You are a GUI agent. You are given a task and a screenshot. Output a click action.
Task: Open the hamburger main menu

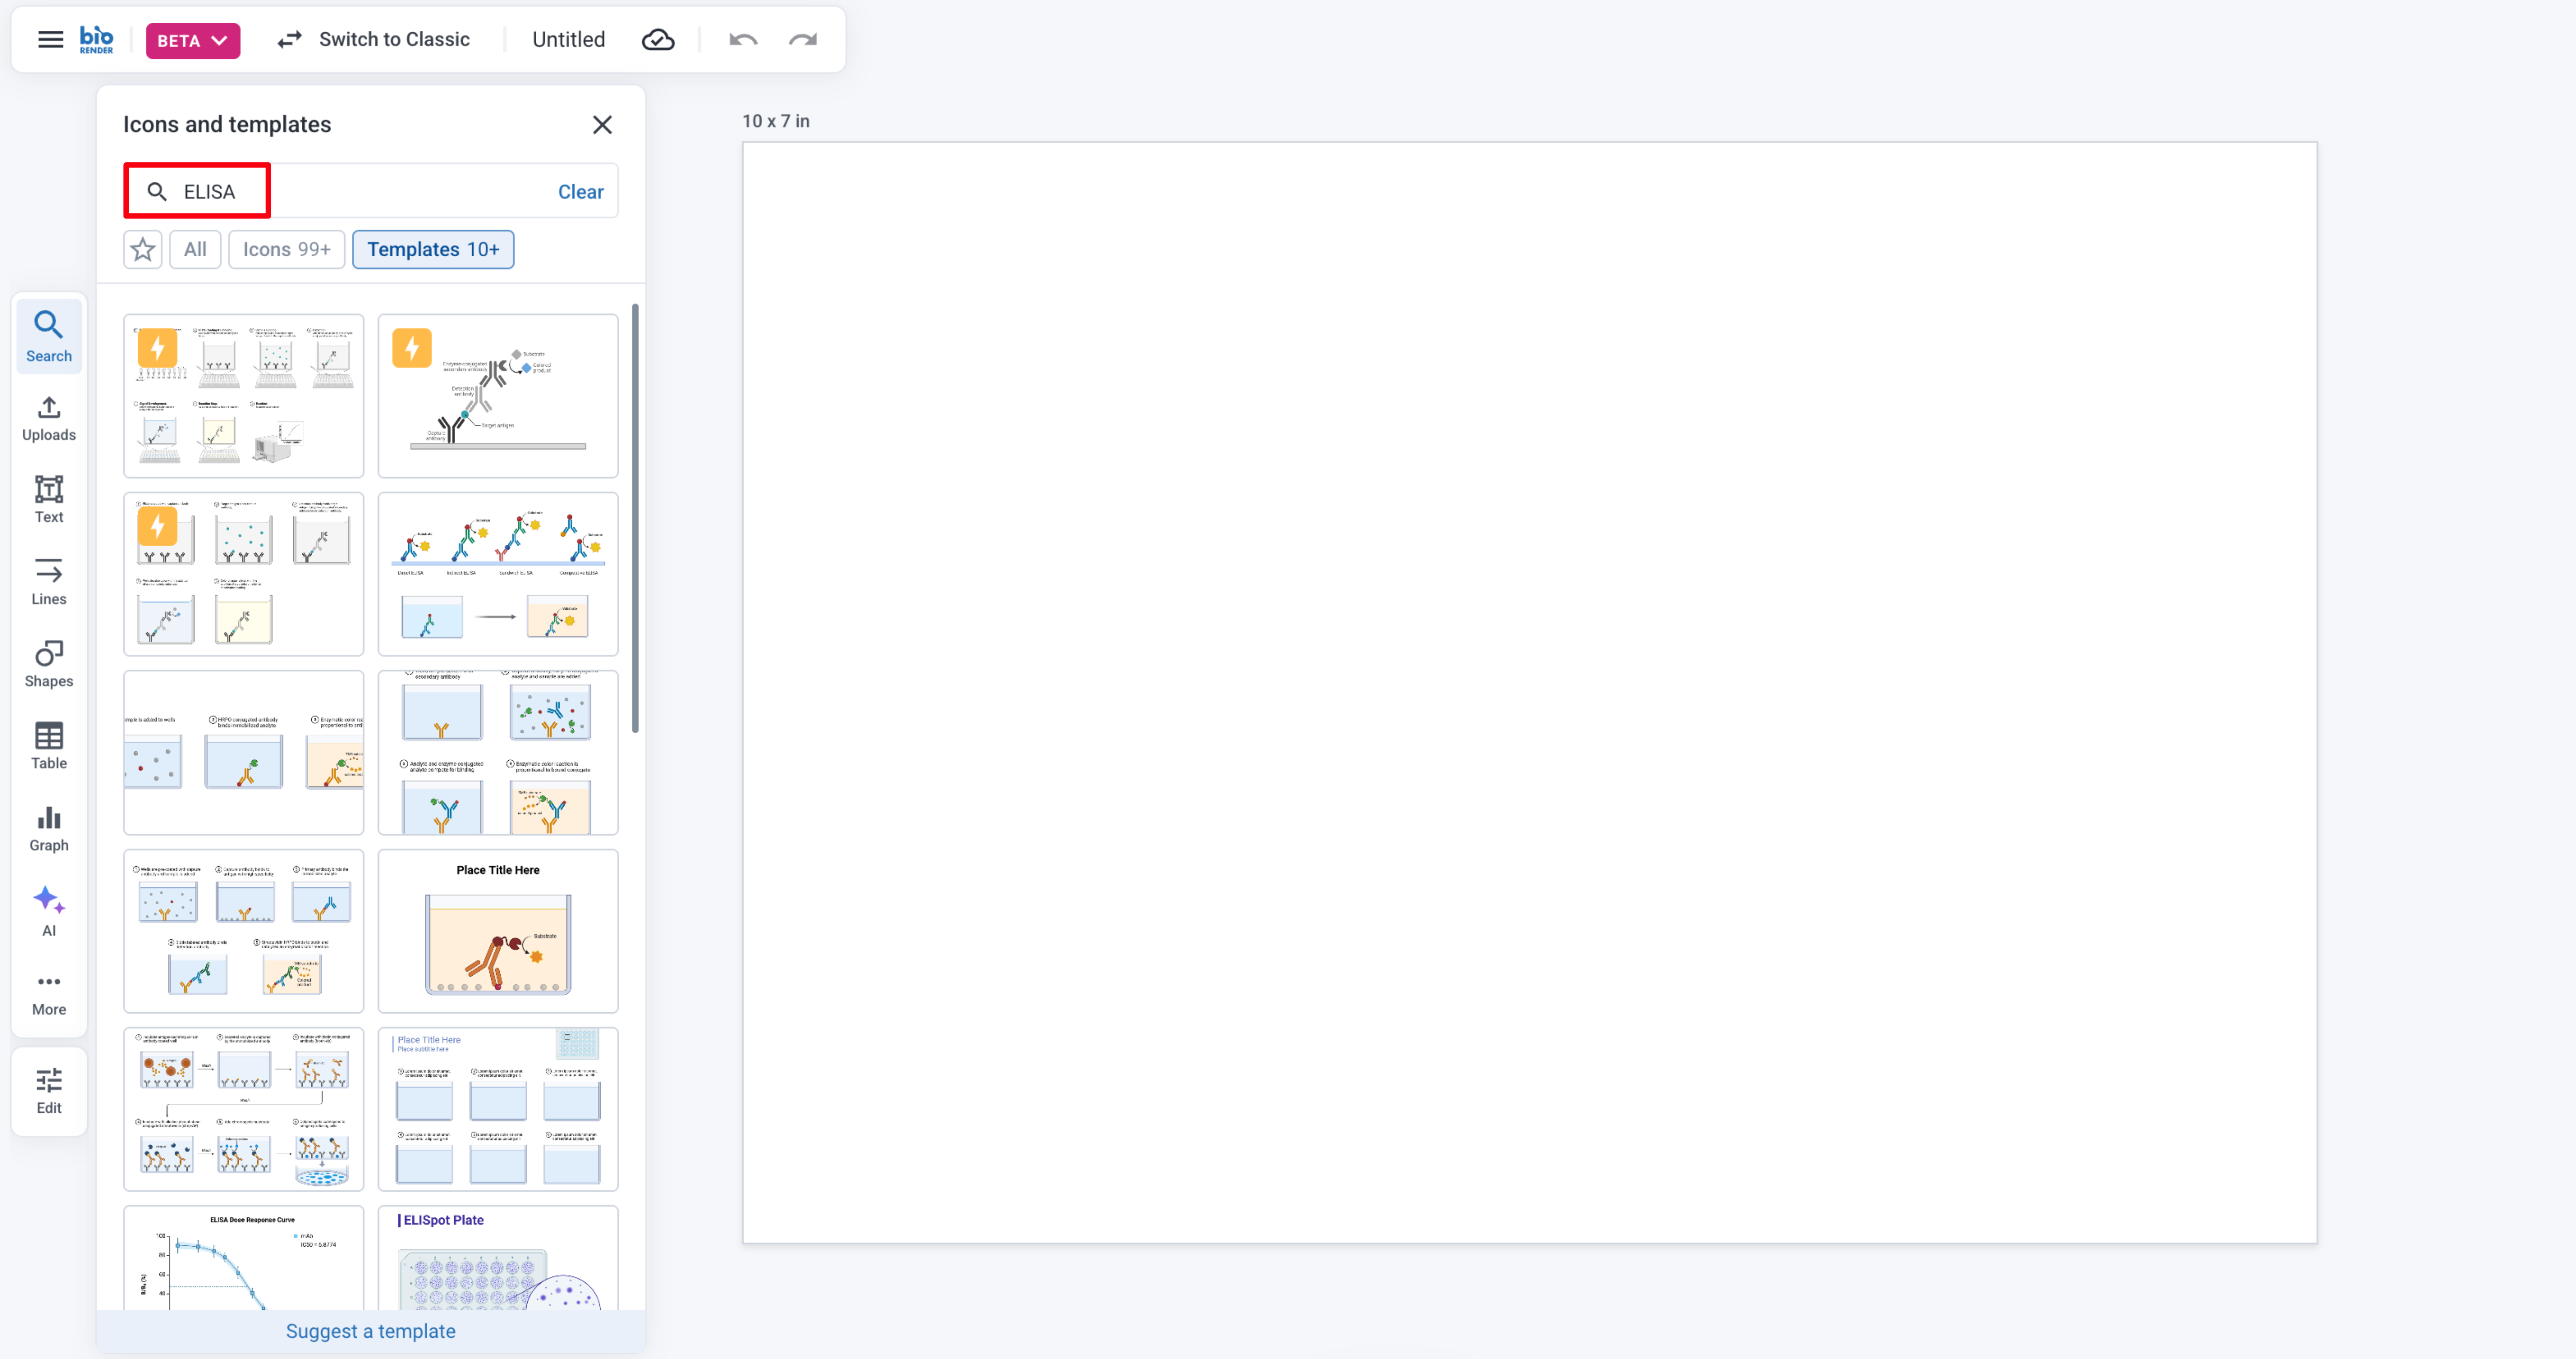pos(50,40)
